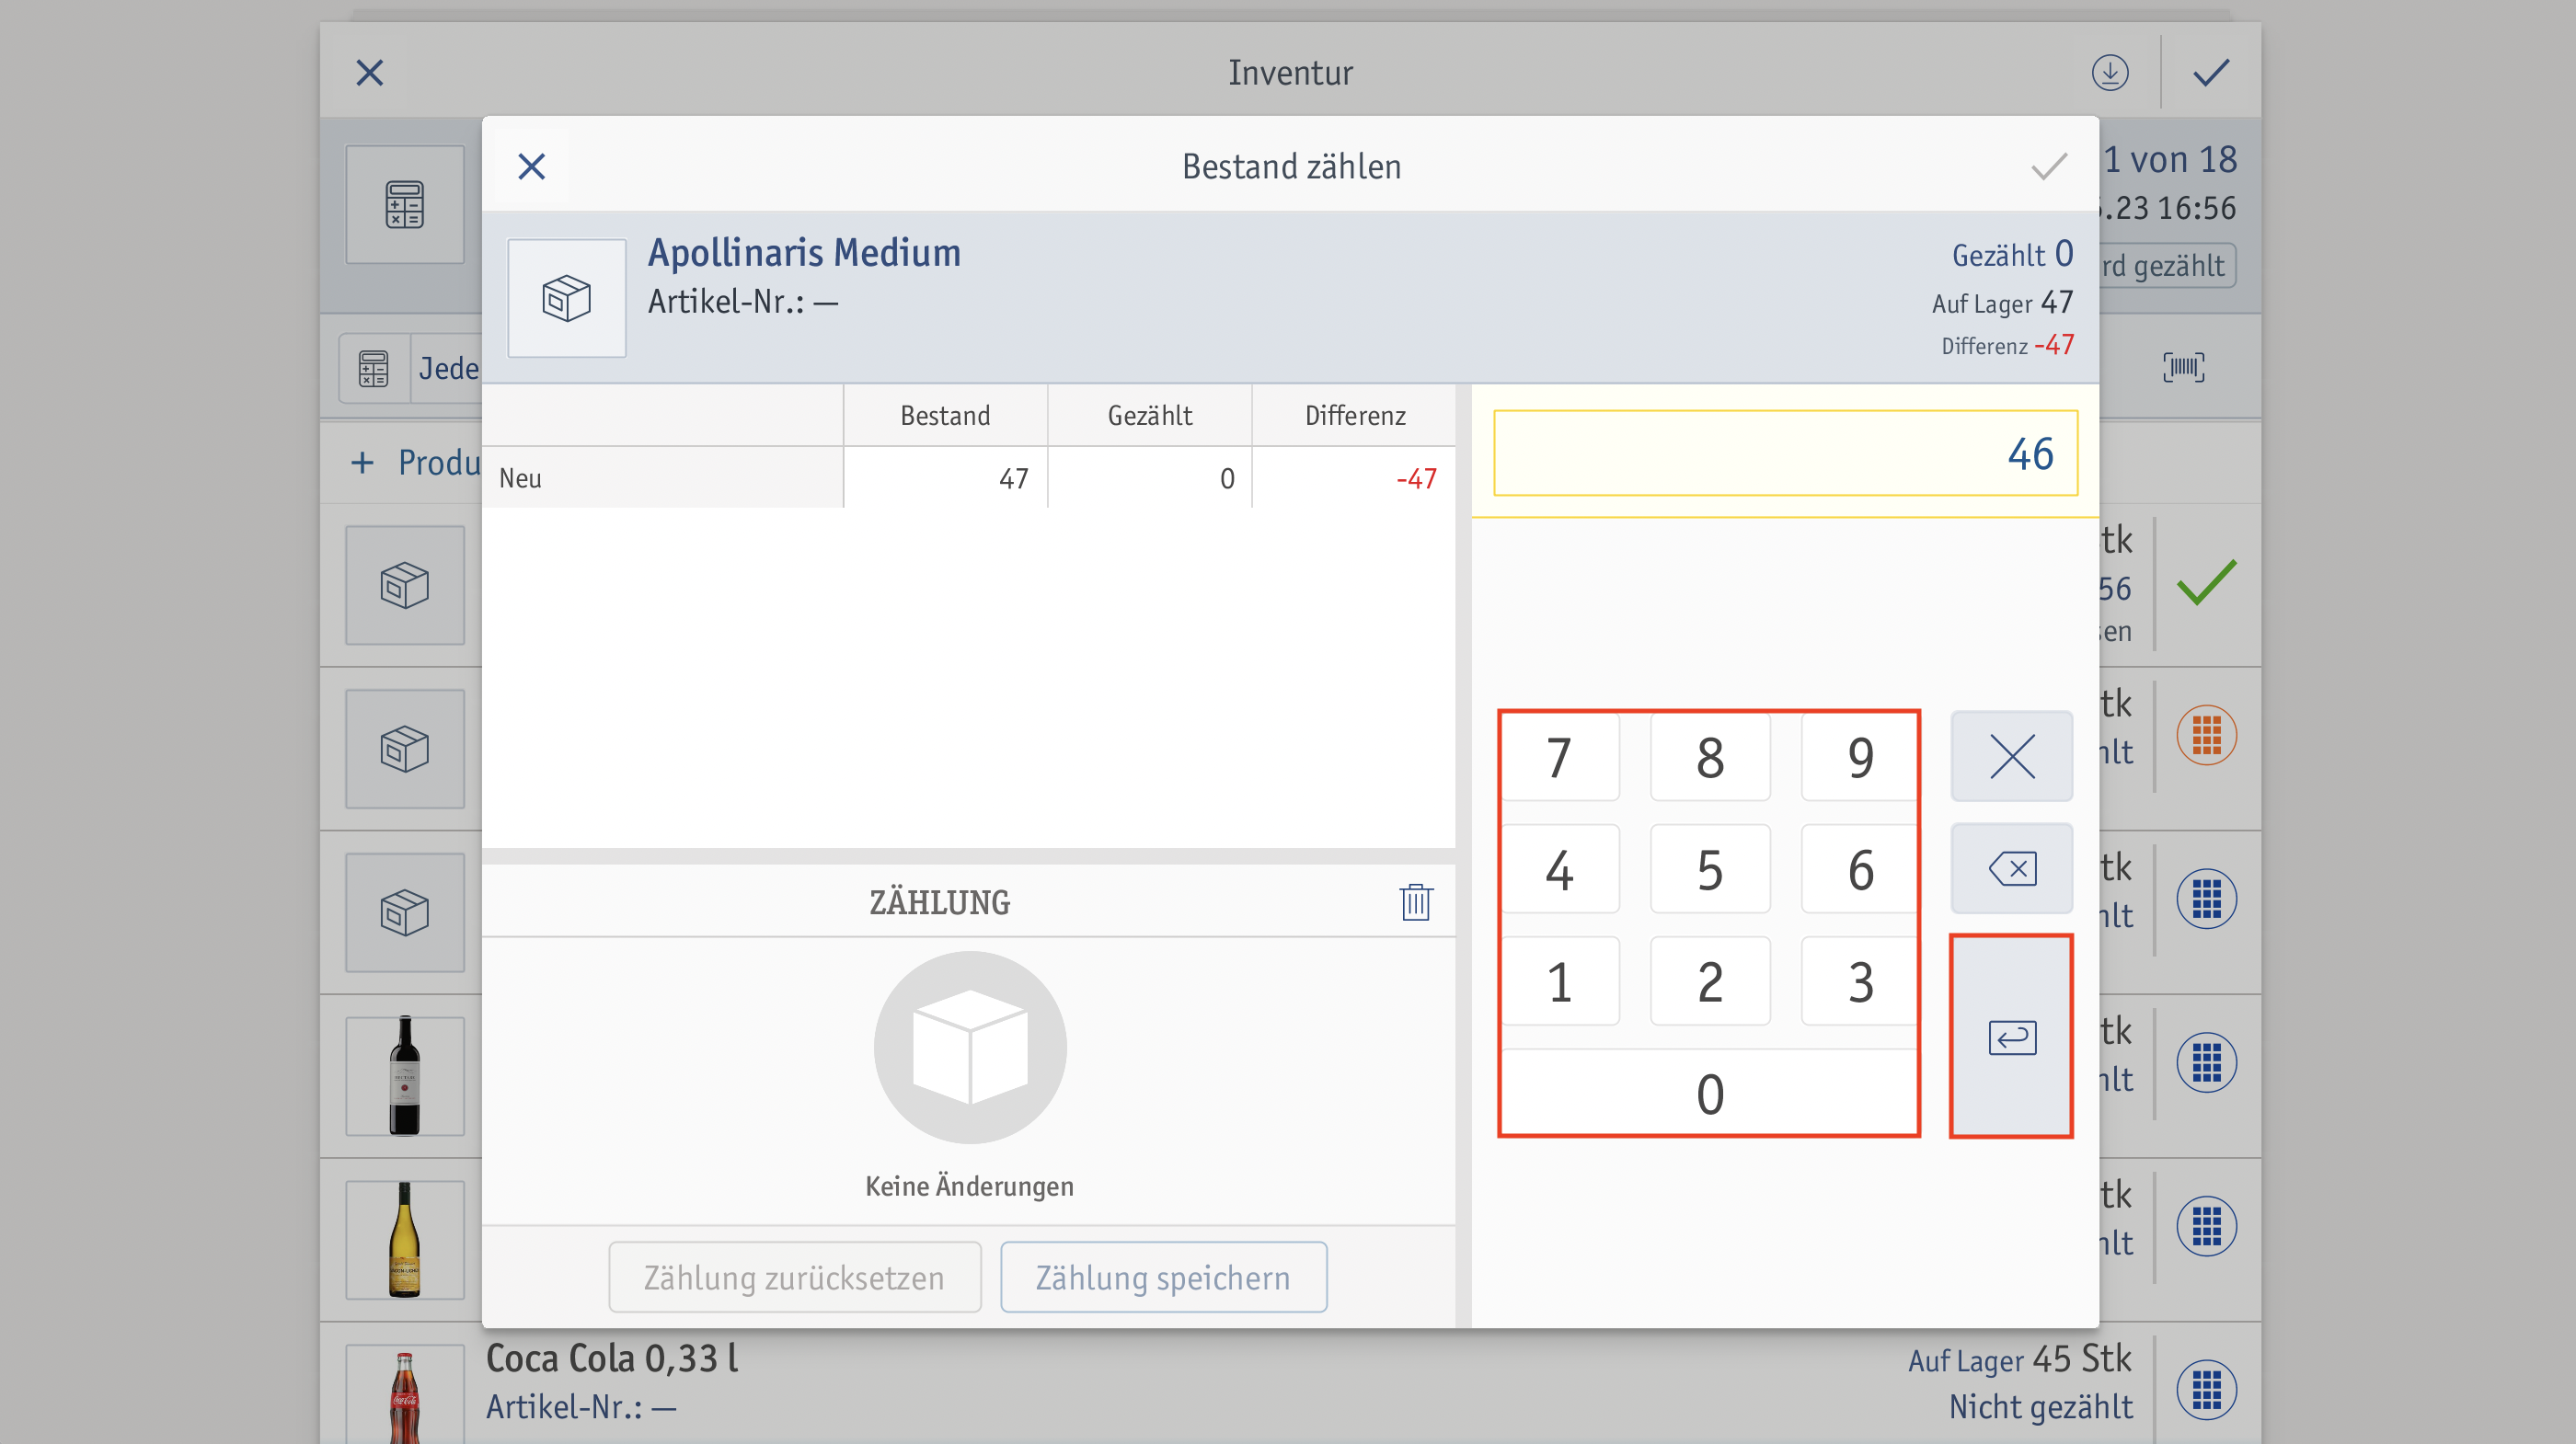Click the download icon in the Inventur header
This screenshot has height=1444, width=2576.
(x=2110, y=72)
